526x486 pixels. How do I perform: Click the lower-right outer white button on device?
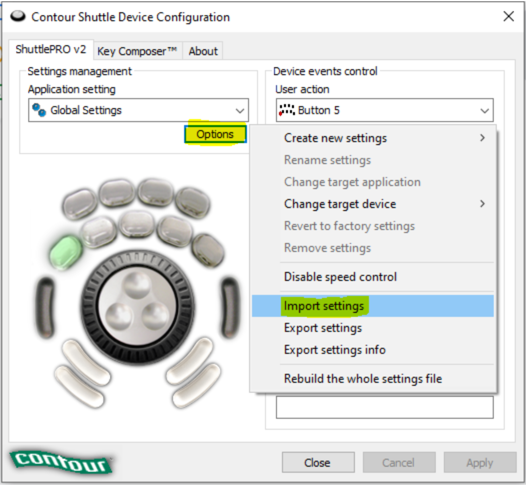pos(197,386)
